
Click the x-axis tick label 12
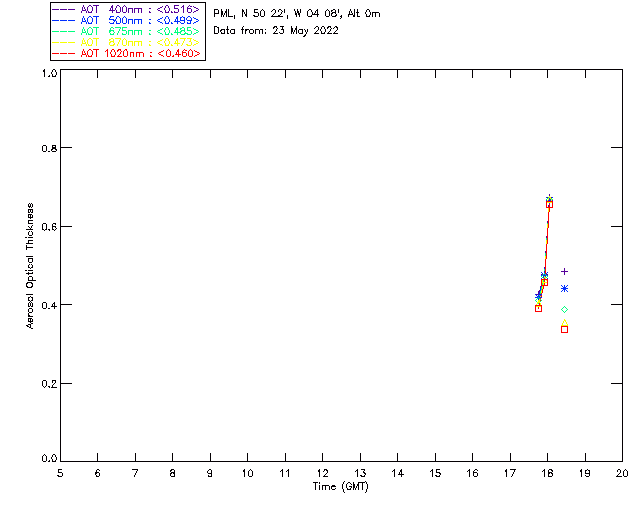pos(322,473)
